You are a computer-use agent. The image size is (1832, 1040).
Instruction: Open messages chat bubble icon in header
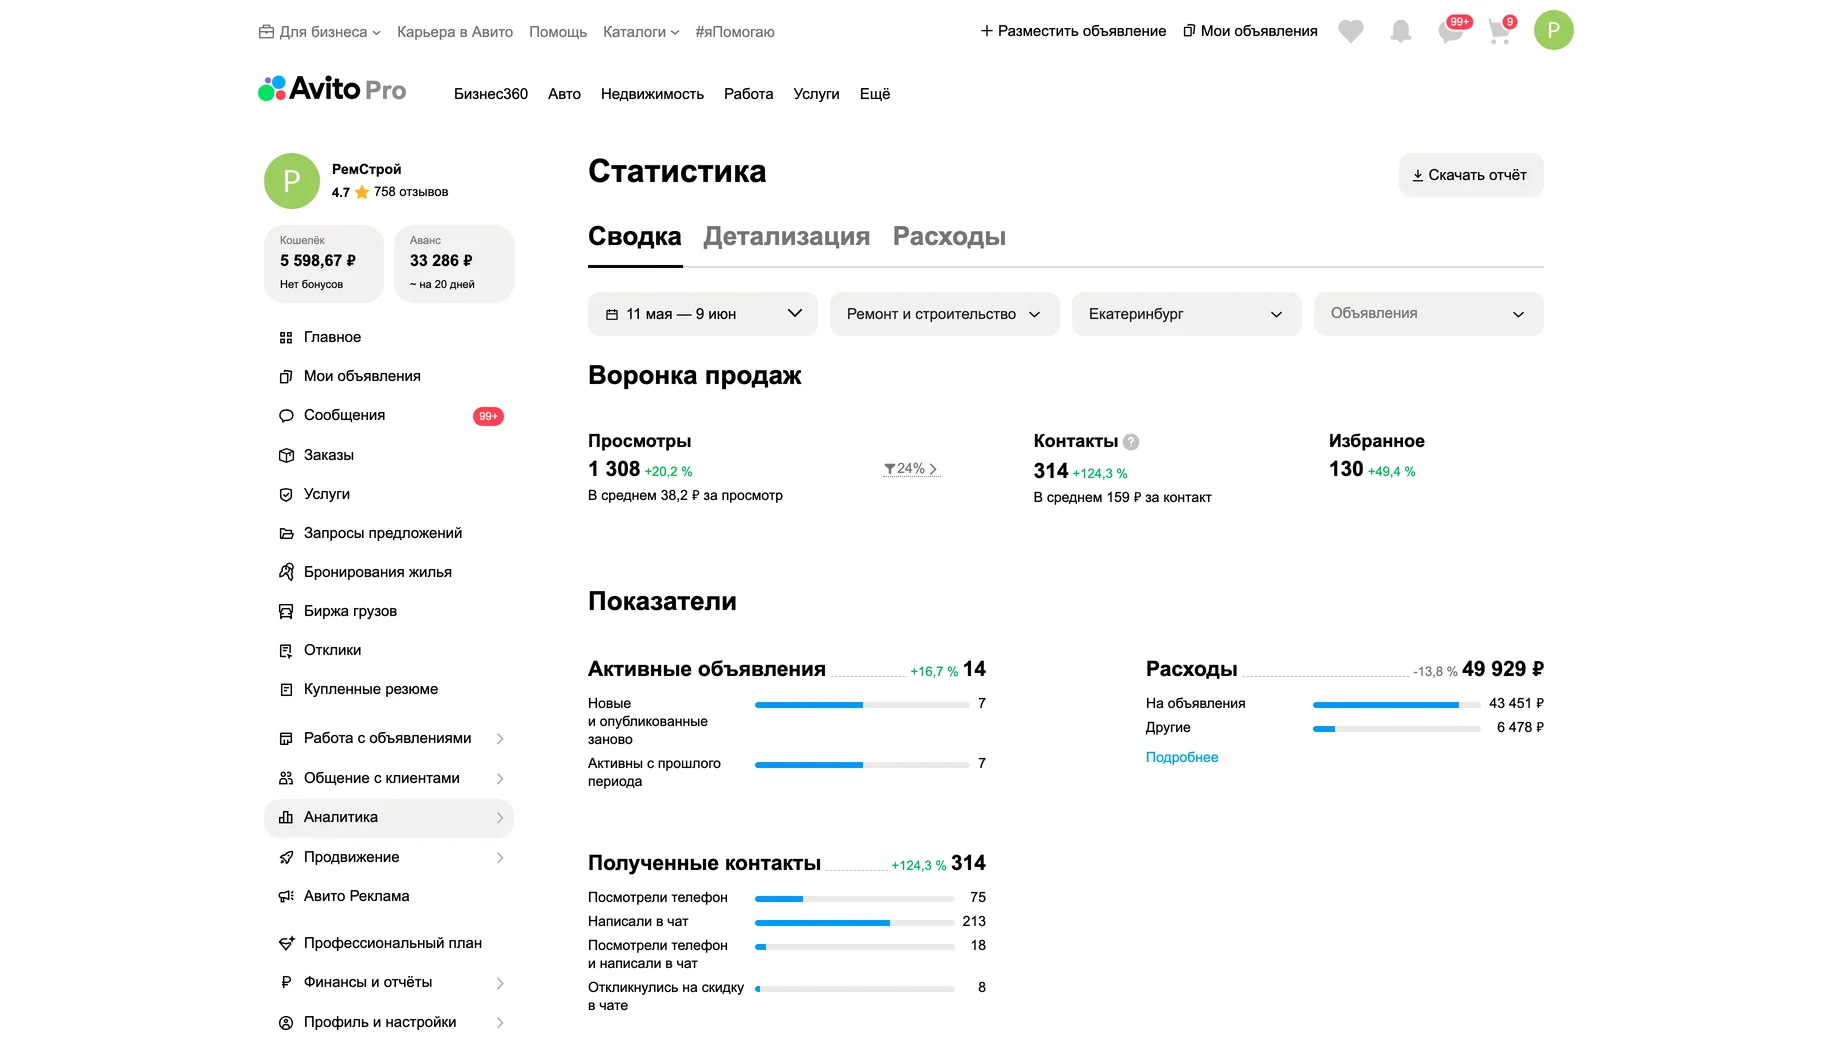click(x=1451, y=32)
